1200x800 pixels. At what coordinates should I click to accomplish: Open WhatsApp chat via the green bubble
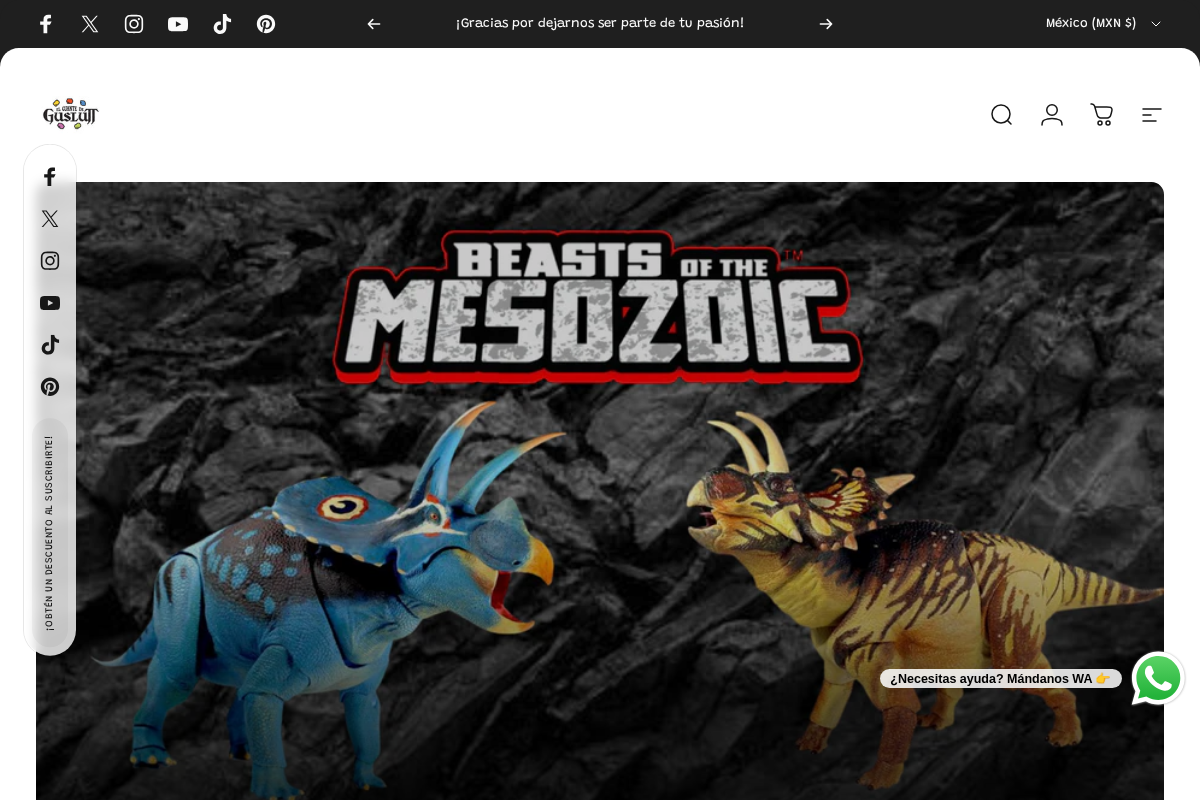tap(1158, 678)
